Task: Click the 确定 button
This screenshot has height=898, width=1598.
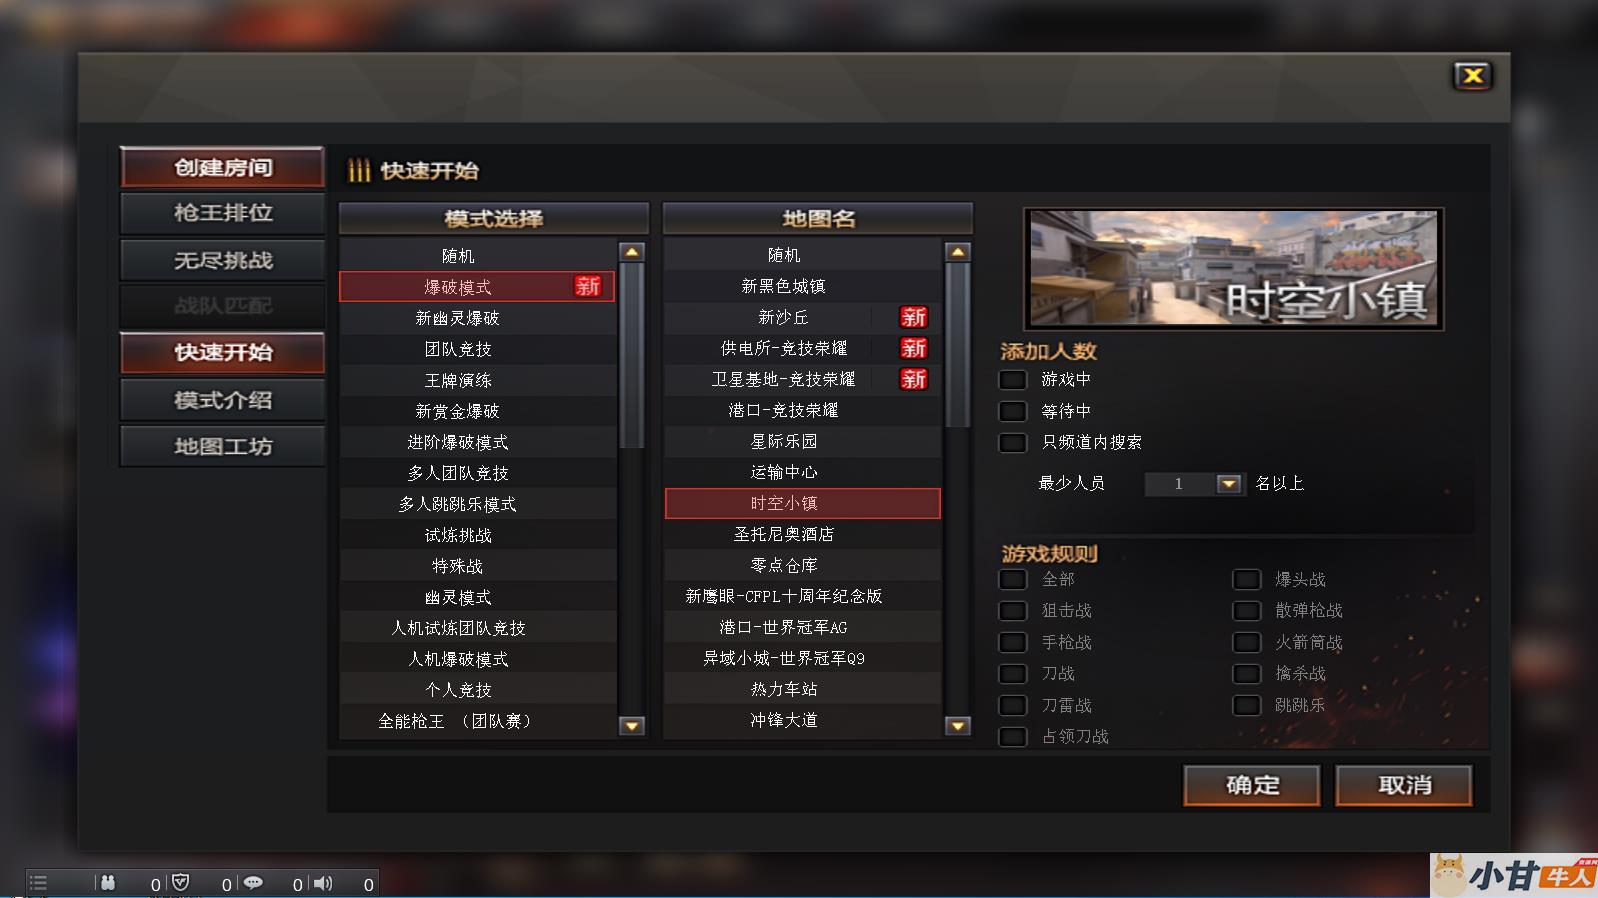Action: click(x=1252, y=785)
